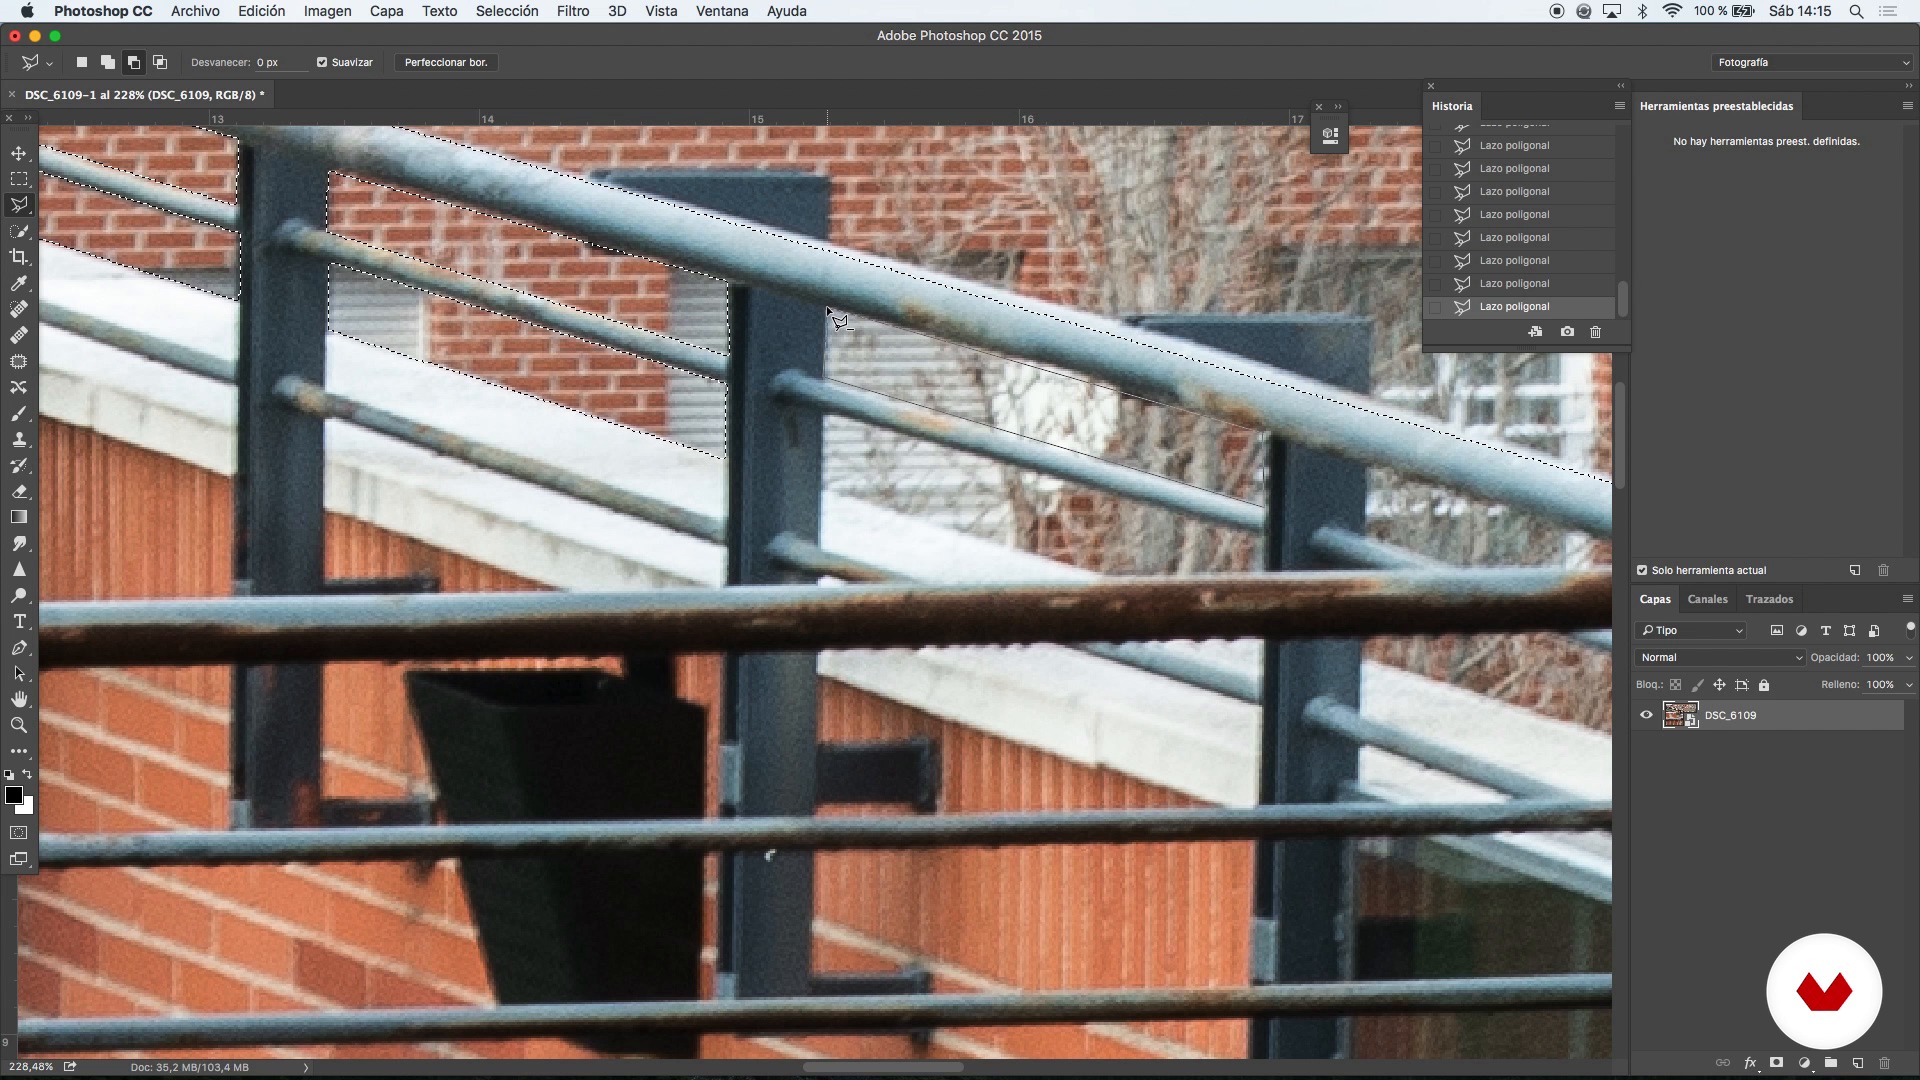Select the Spot Healing Brush tool
Screen dimensions: 1920x1080
[x=19, y=309]
